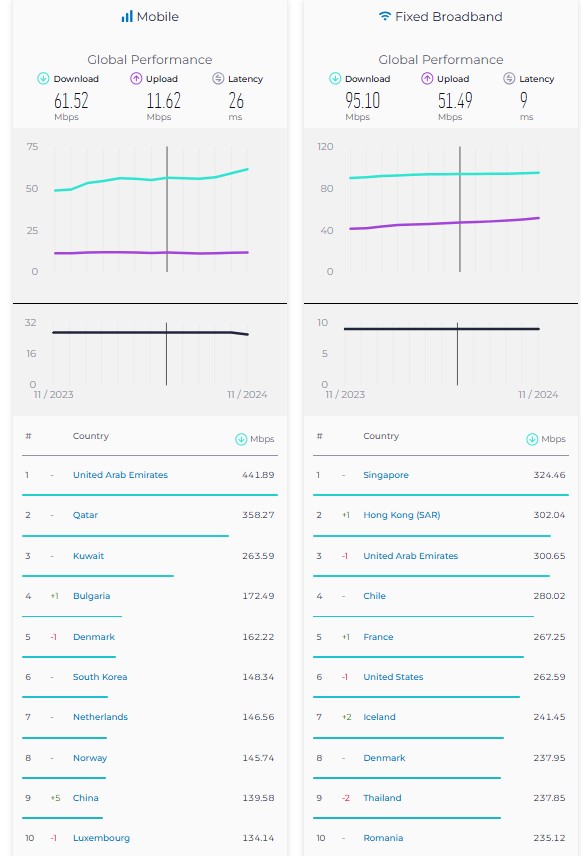
Task: Click the Mobile signal bars icon
Action: click(127, 17)
